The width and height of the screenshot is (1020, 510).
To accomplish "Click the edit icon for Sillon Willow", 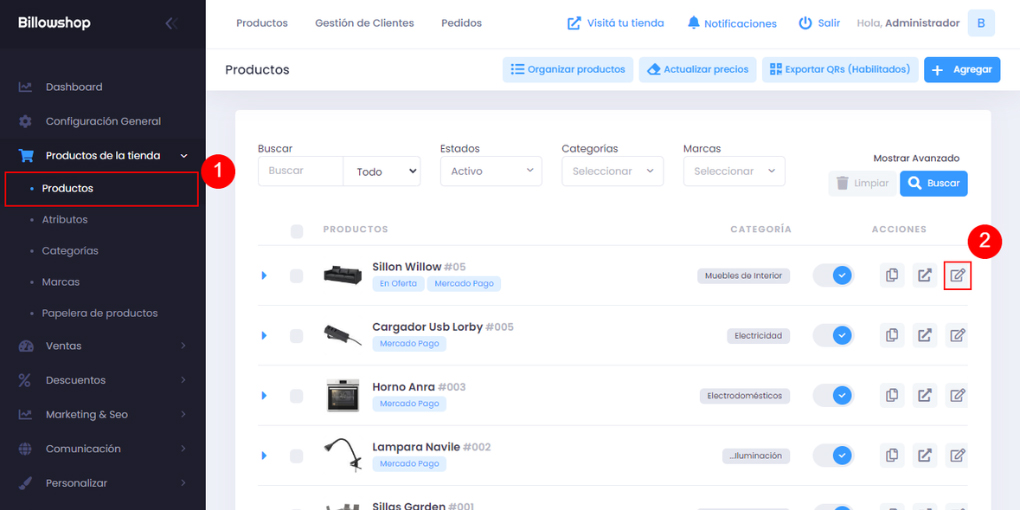I will 957,275.
